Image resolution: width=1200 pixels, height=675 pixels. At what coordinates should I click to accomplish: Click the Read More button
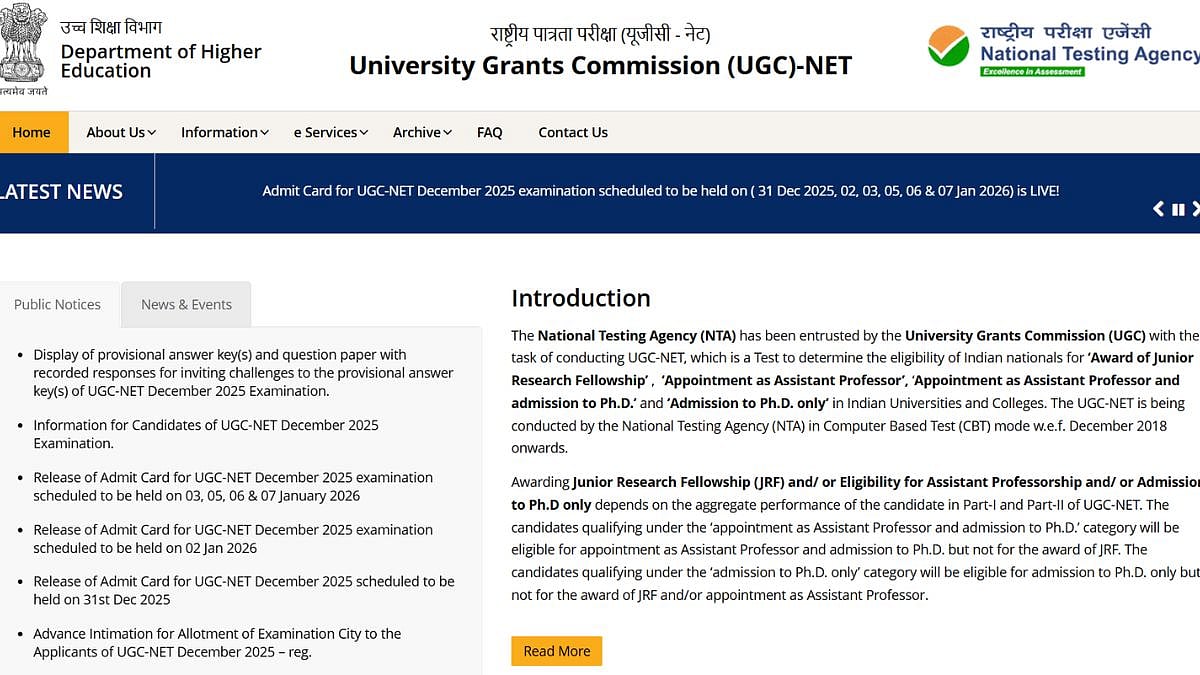[556, 650]
